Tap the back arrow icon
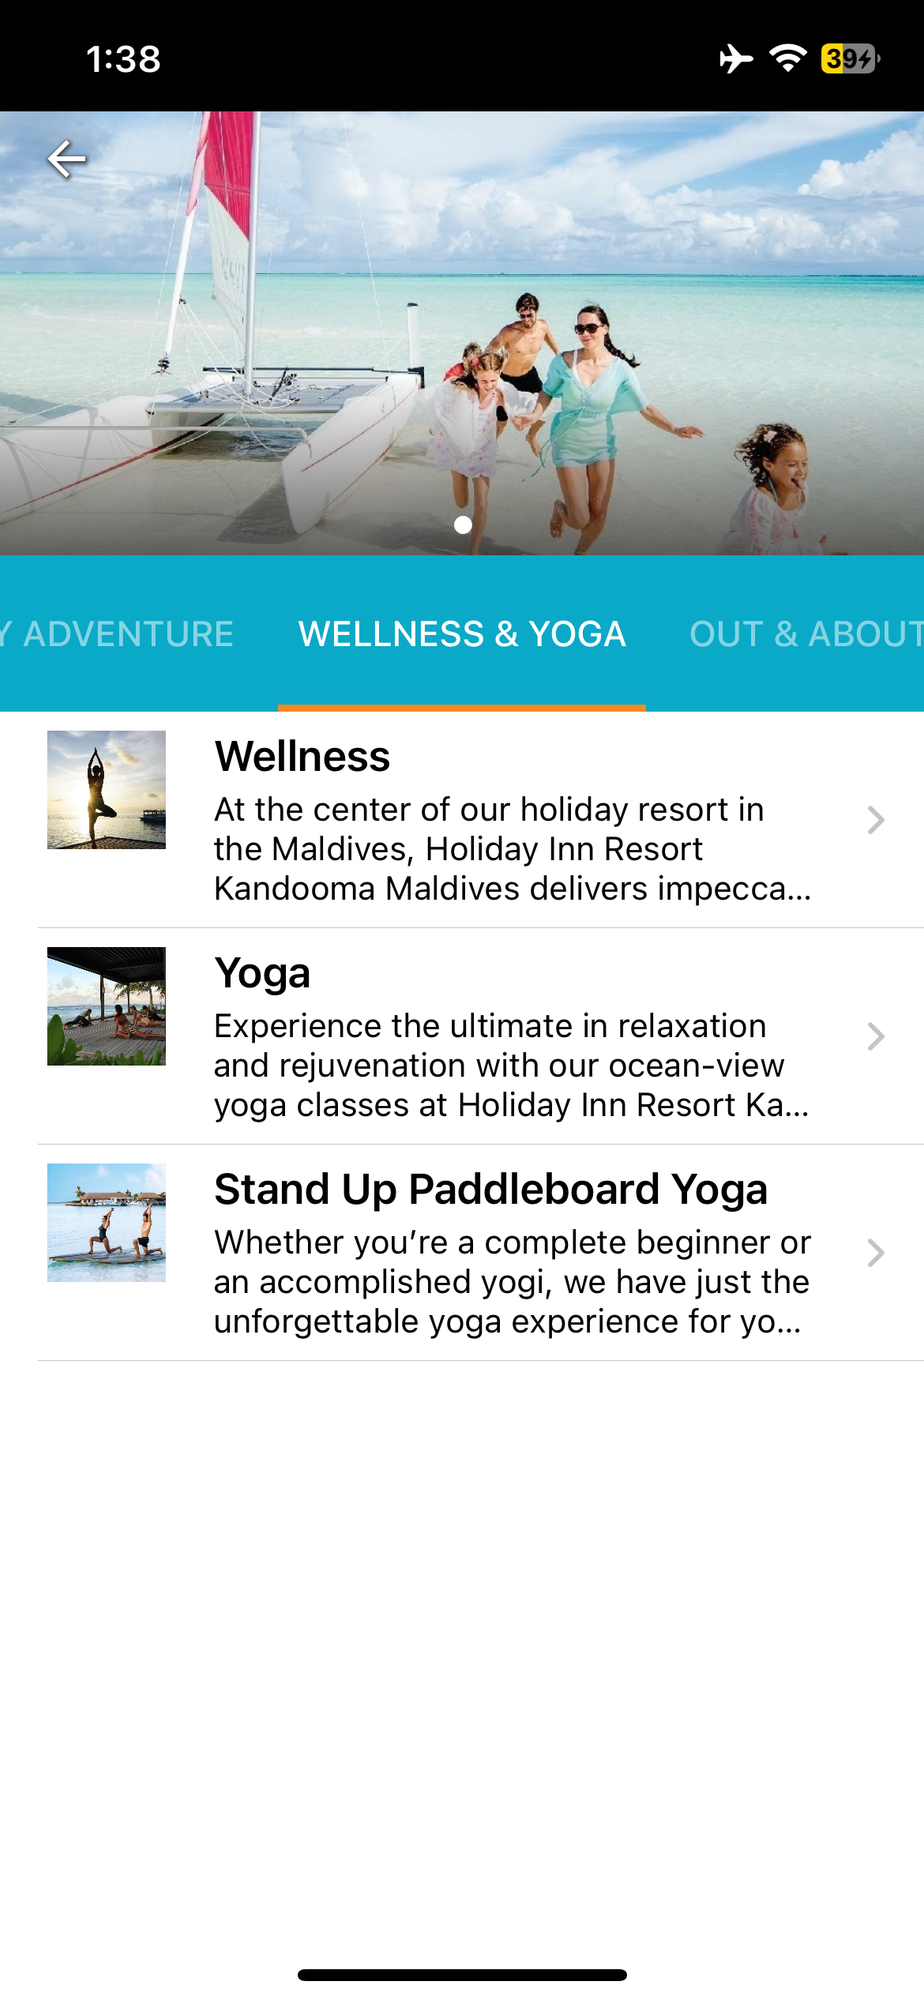 [x=66, y=159]
